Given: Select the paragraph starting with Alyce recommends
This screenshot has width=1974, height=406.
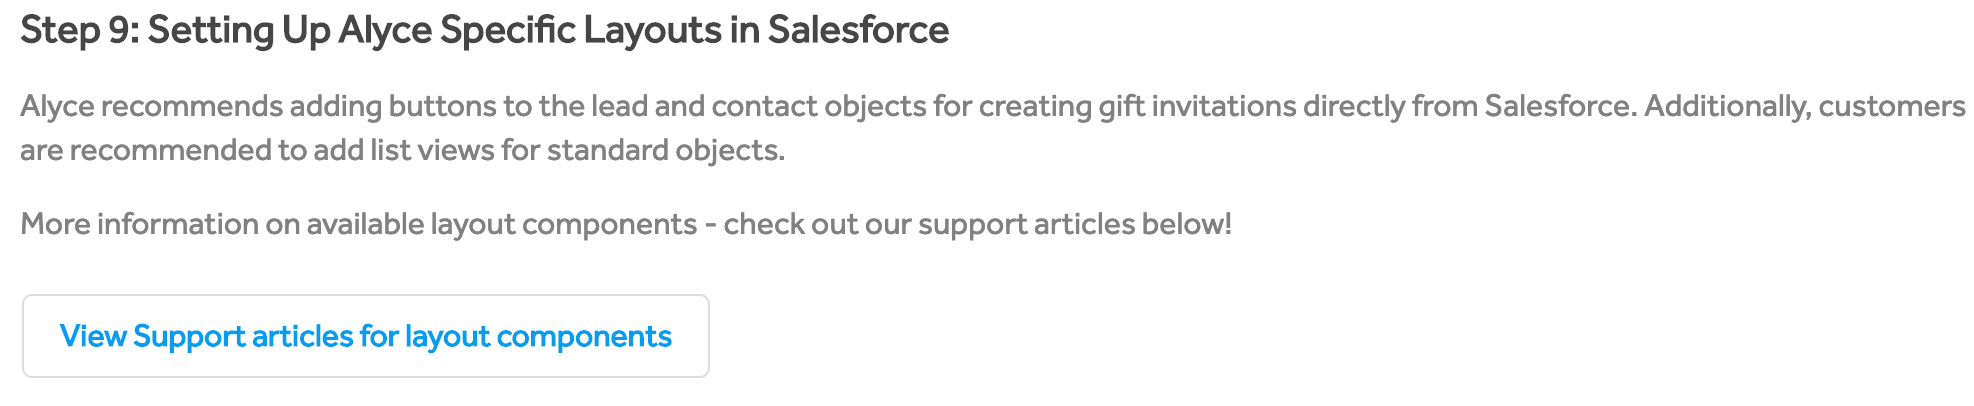Looking at the screenshot, I should point(993,128).
